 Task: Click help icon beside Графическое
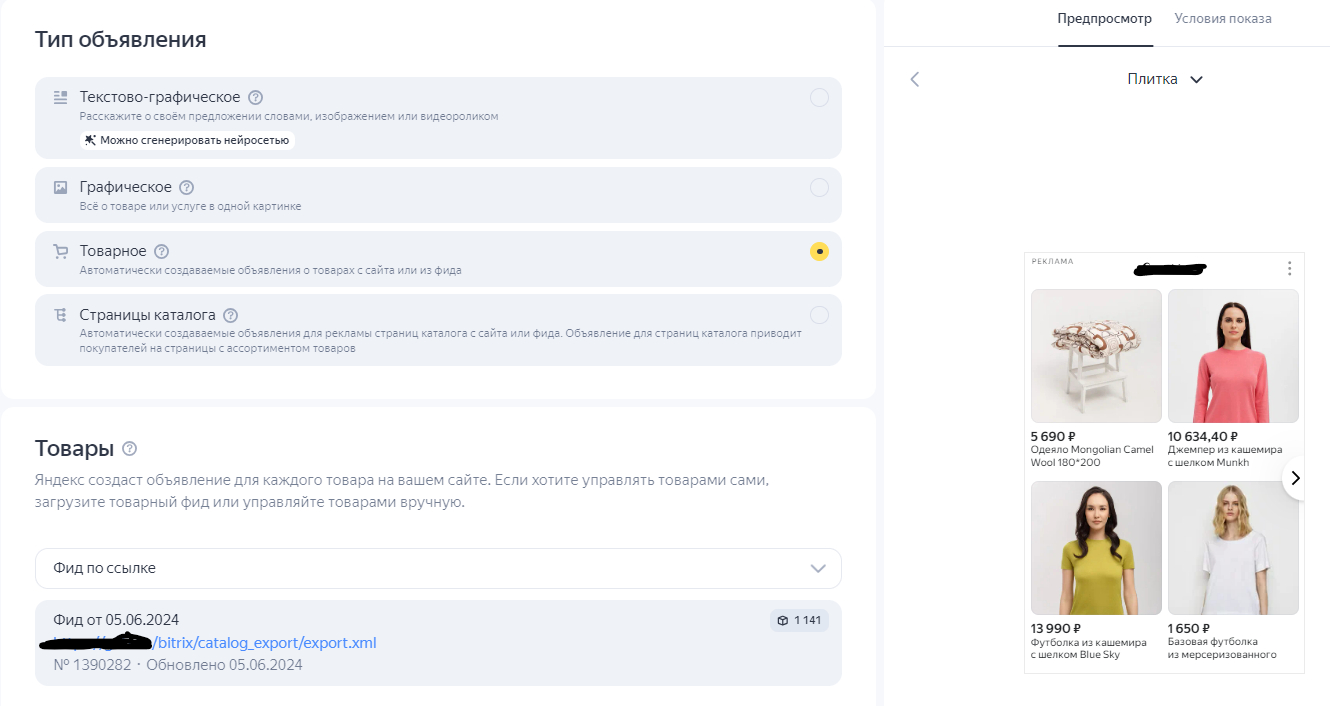tap(186, 187)
